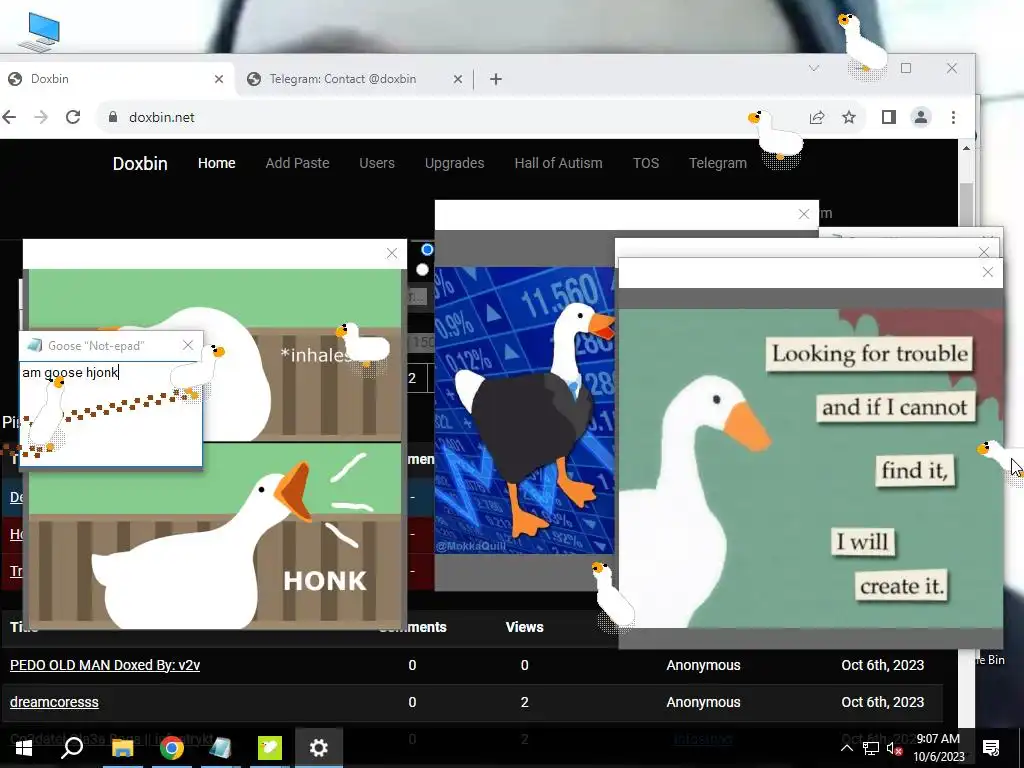Open Telegram nav item

(718, 163)
